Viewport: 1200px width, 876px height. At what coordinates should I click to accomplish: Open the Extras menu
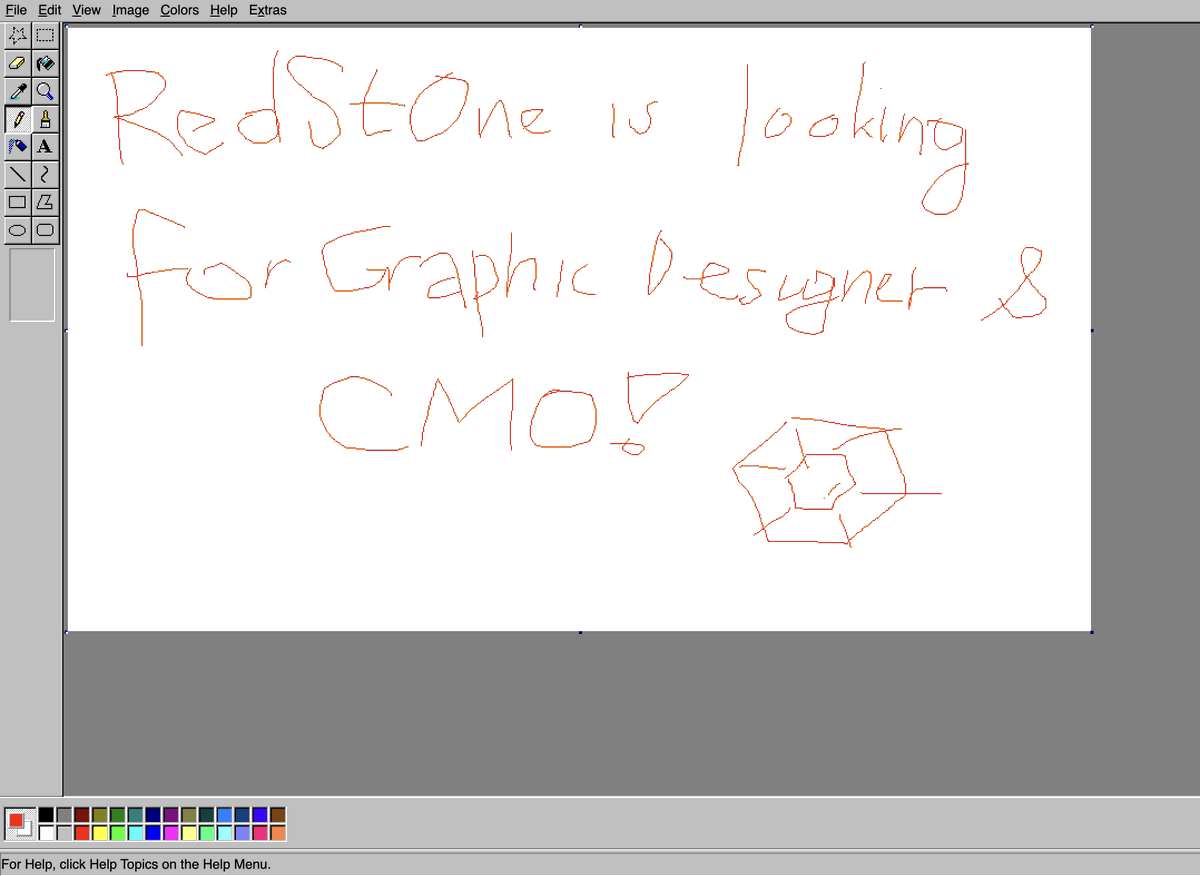pyautogui.click(x=268, y=10)
